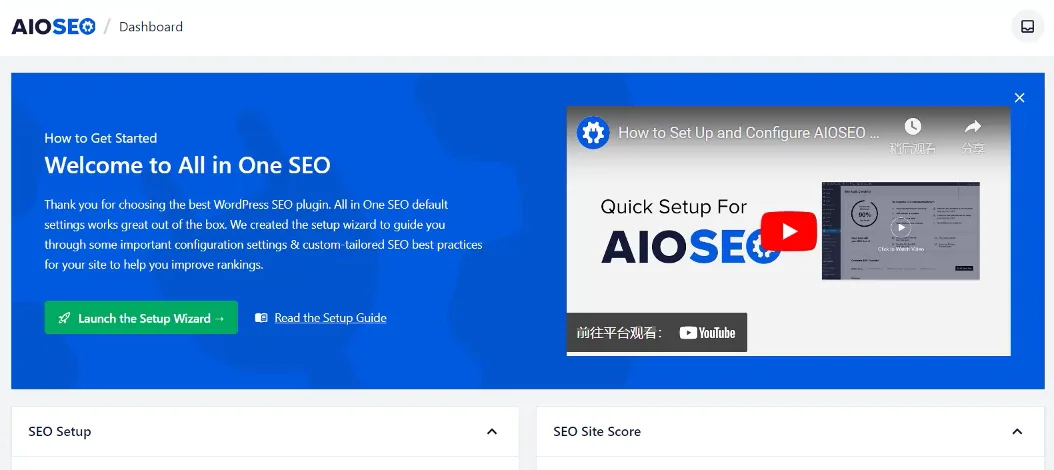Dismiss the welcome banner with X

coord(1019,98)
